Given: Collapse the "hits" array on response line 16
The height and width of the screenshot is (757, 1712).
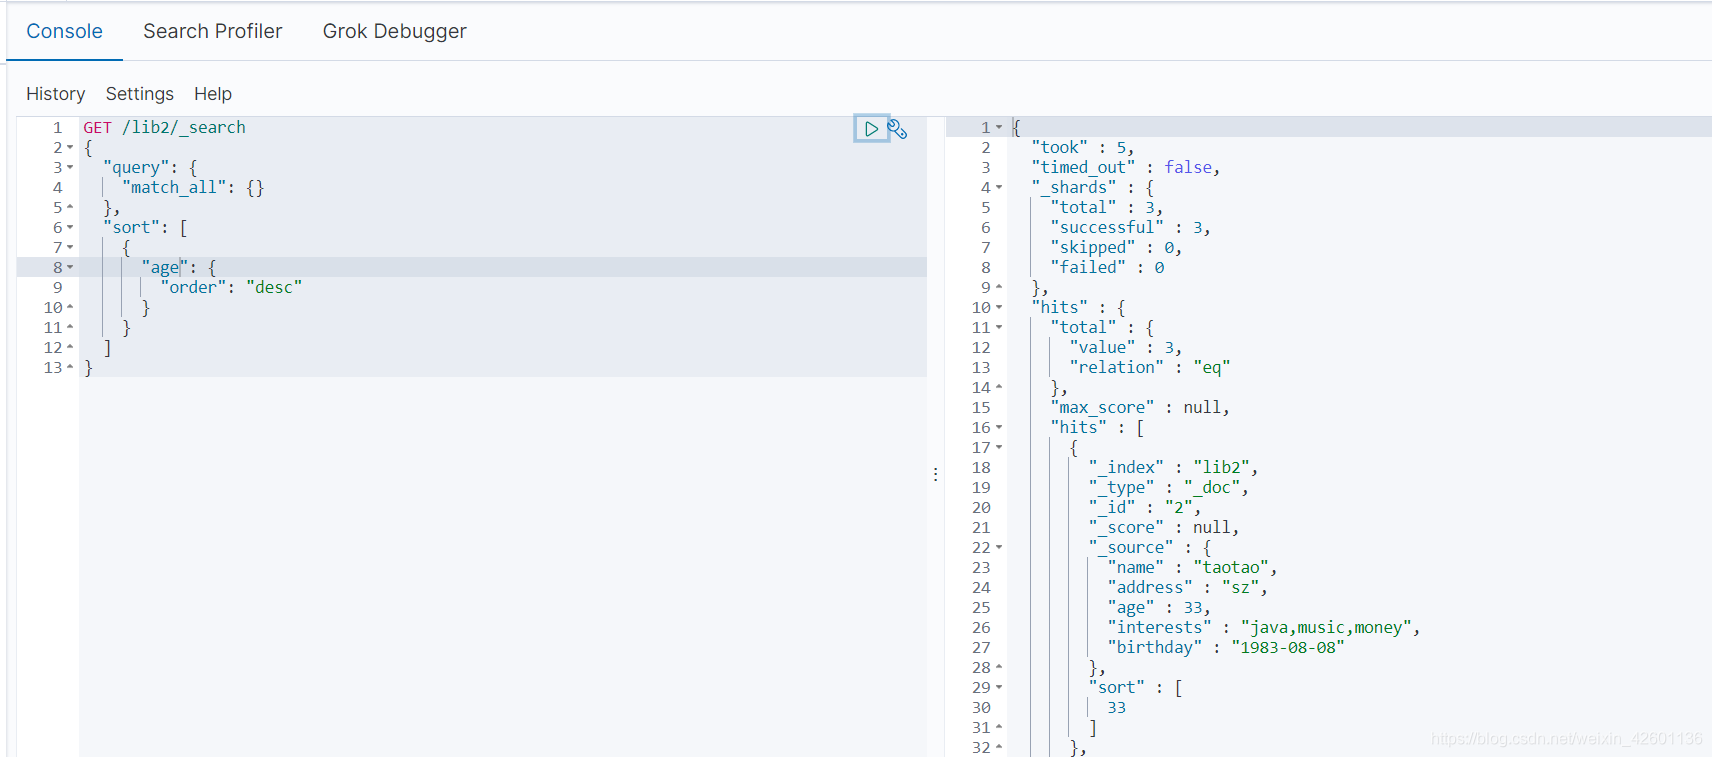Looking at the screenshot, I should tap(999, 428).
